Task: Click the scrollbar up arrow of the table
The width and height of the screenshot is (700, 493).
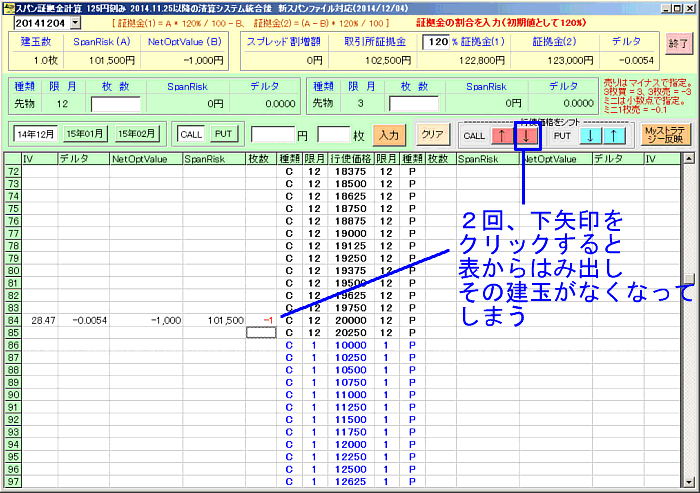Action: (688, 158)
